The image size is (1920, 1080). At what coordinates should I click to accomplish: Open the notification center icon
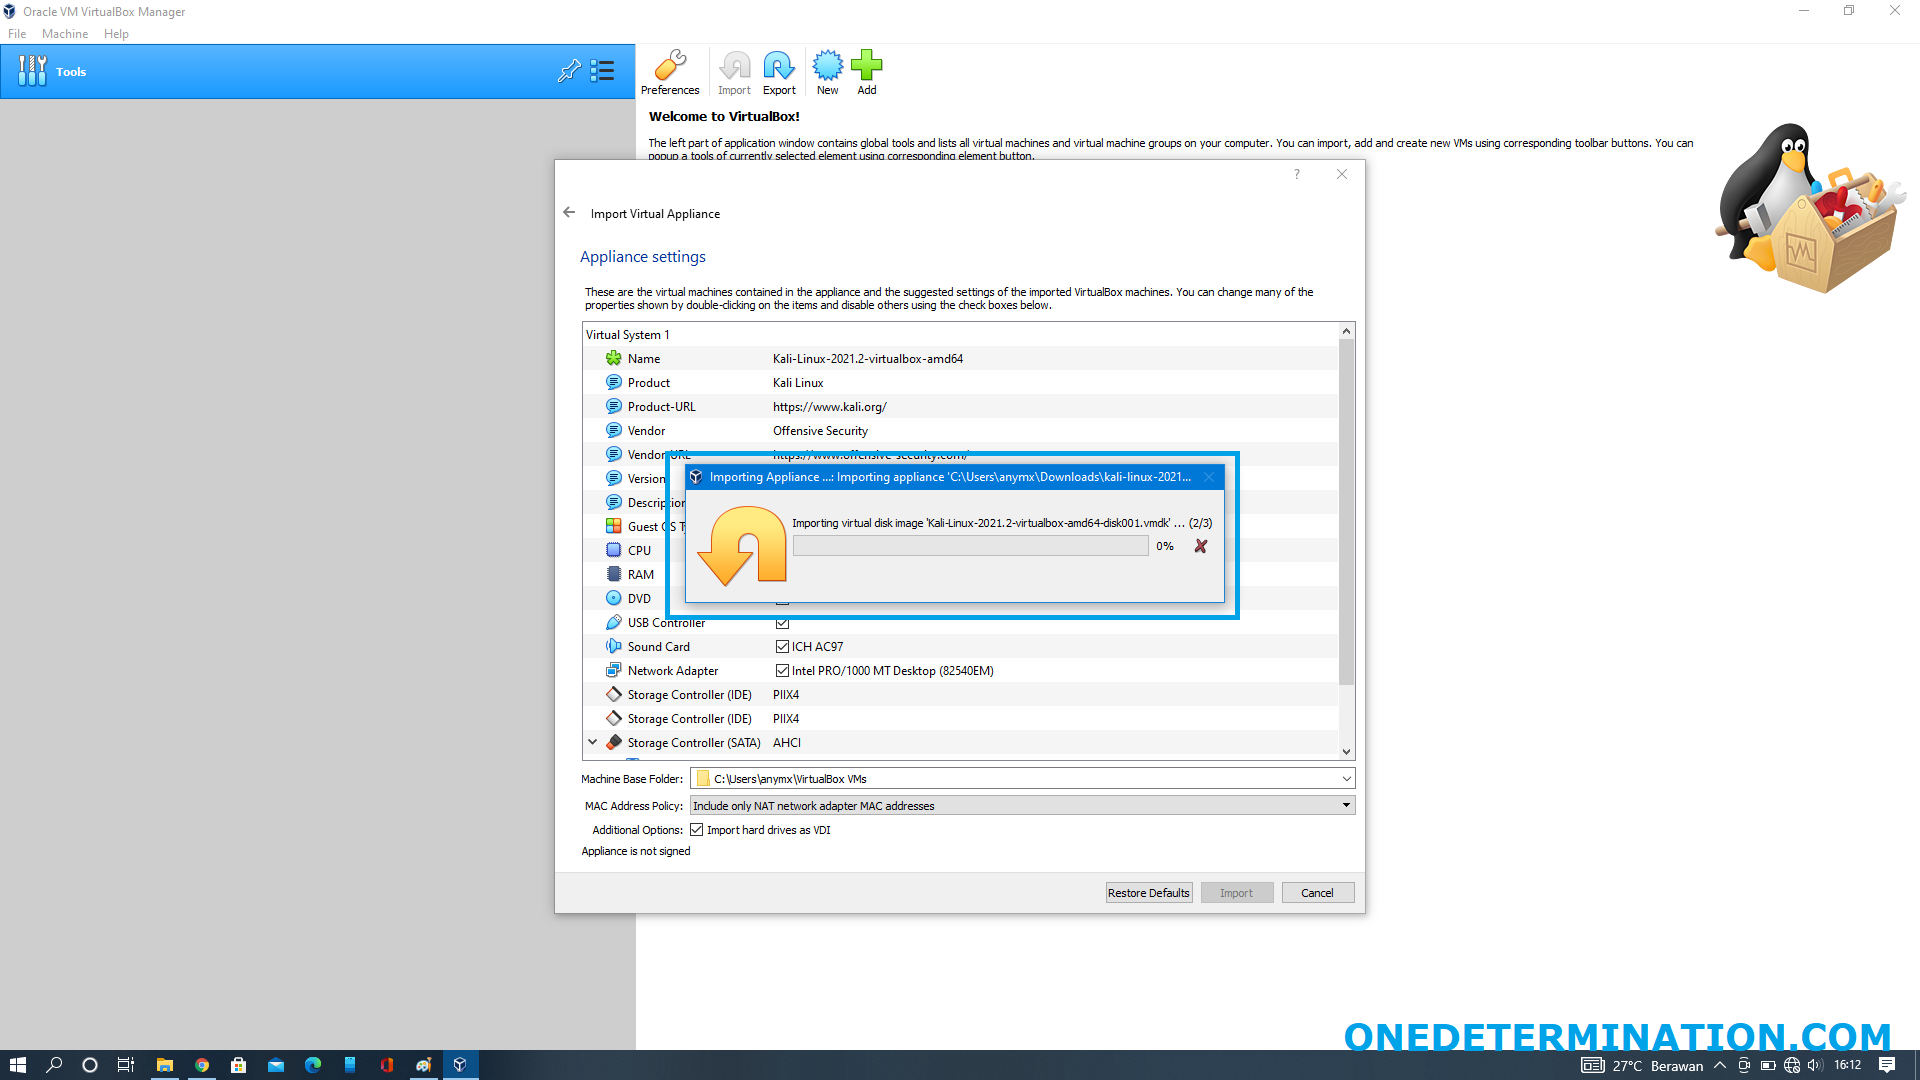click(x=1887, y=1065)
